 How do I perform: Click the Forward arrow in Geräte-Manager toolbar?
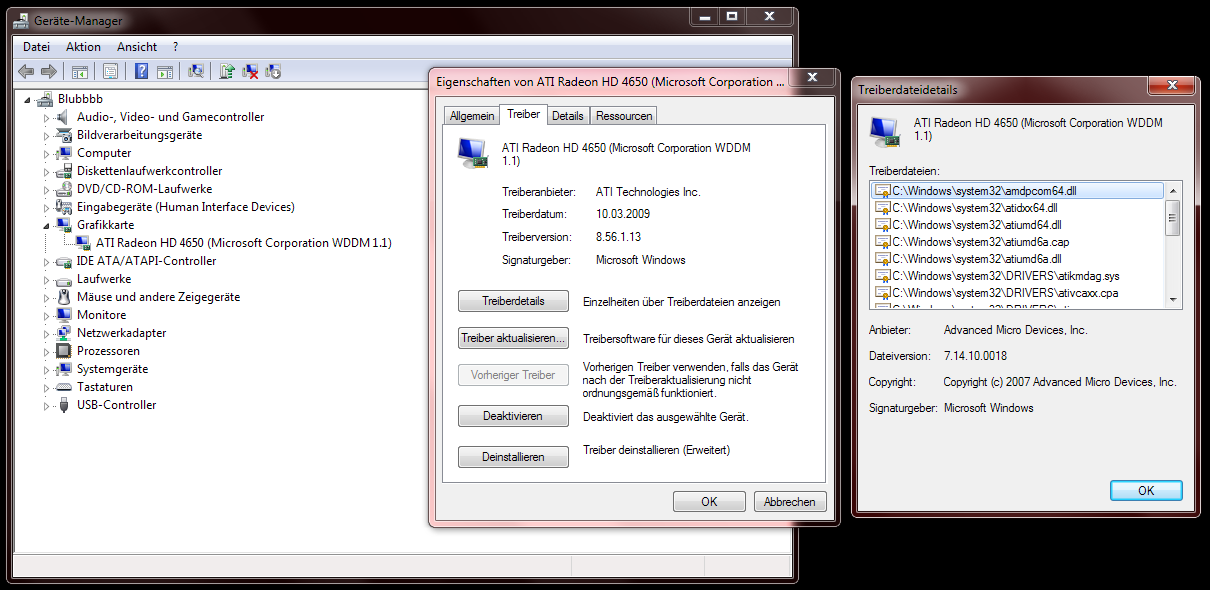48,71
